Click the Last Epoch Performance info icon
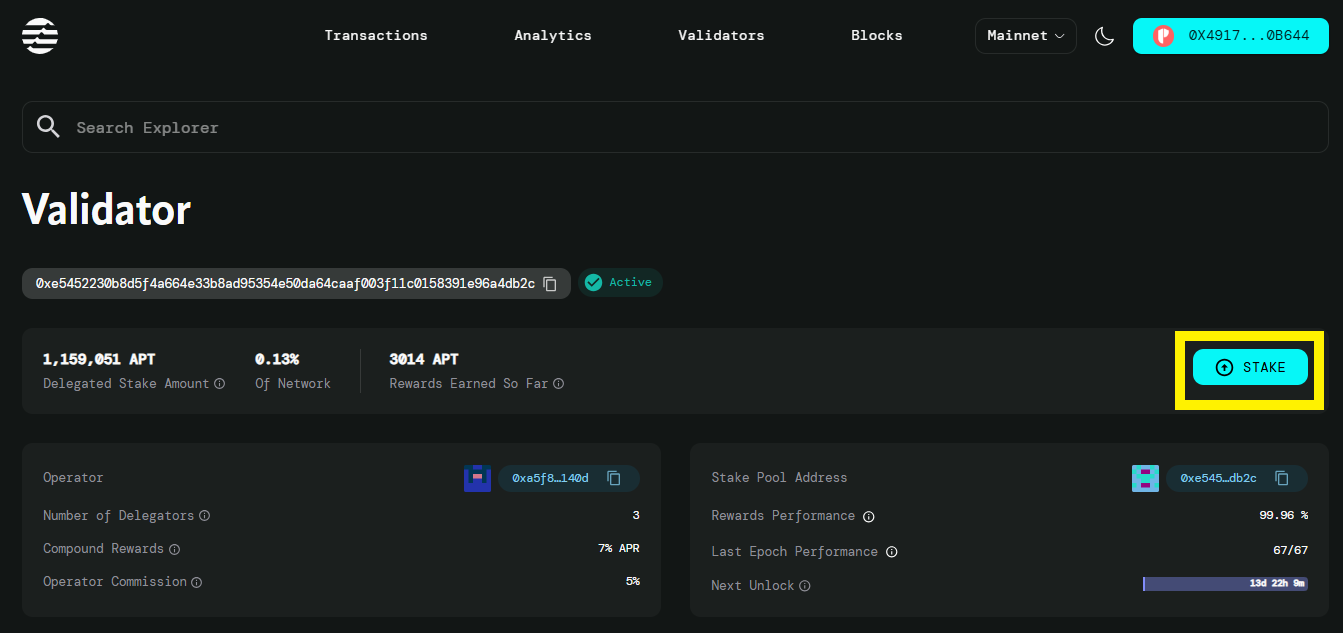 [x=892, y=552]
